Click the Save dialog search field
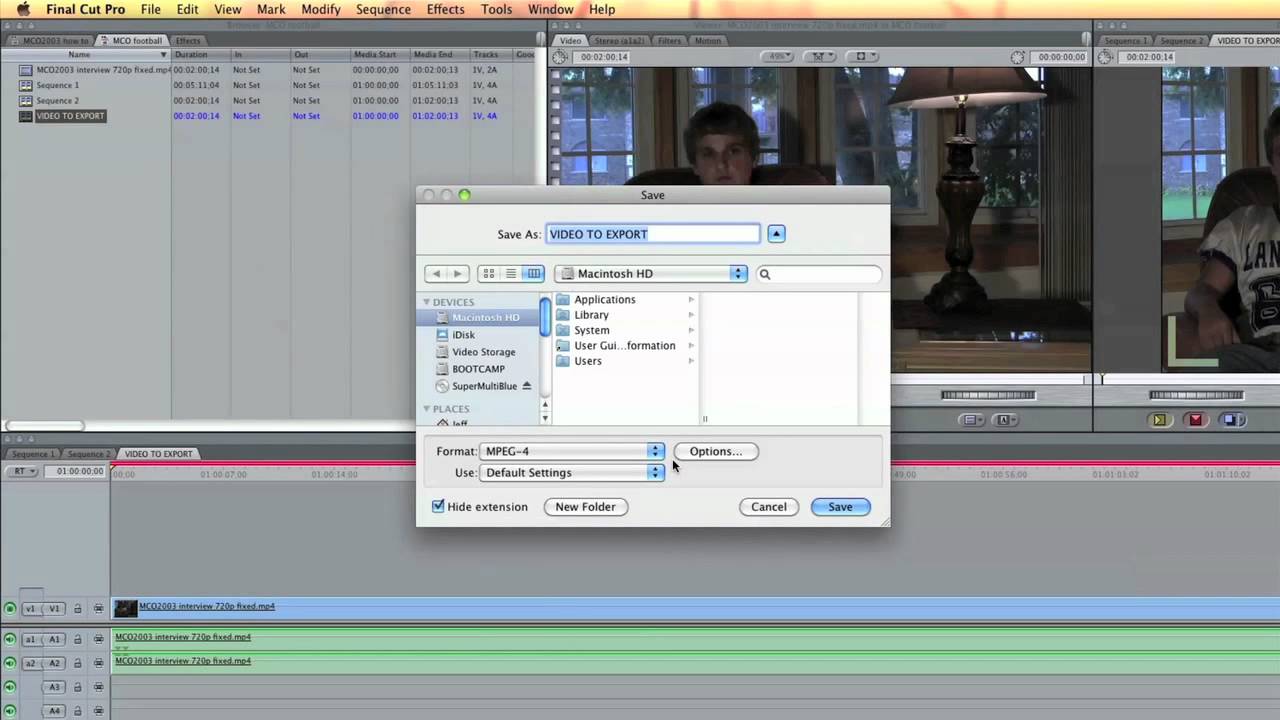The height and width of the screenshot is (720, 1280). (819, 274)
